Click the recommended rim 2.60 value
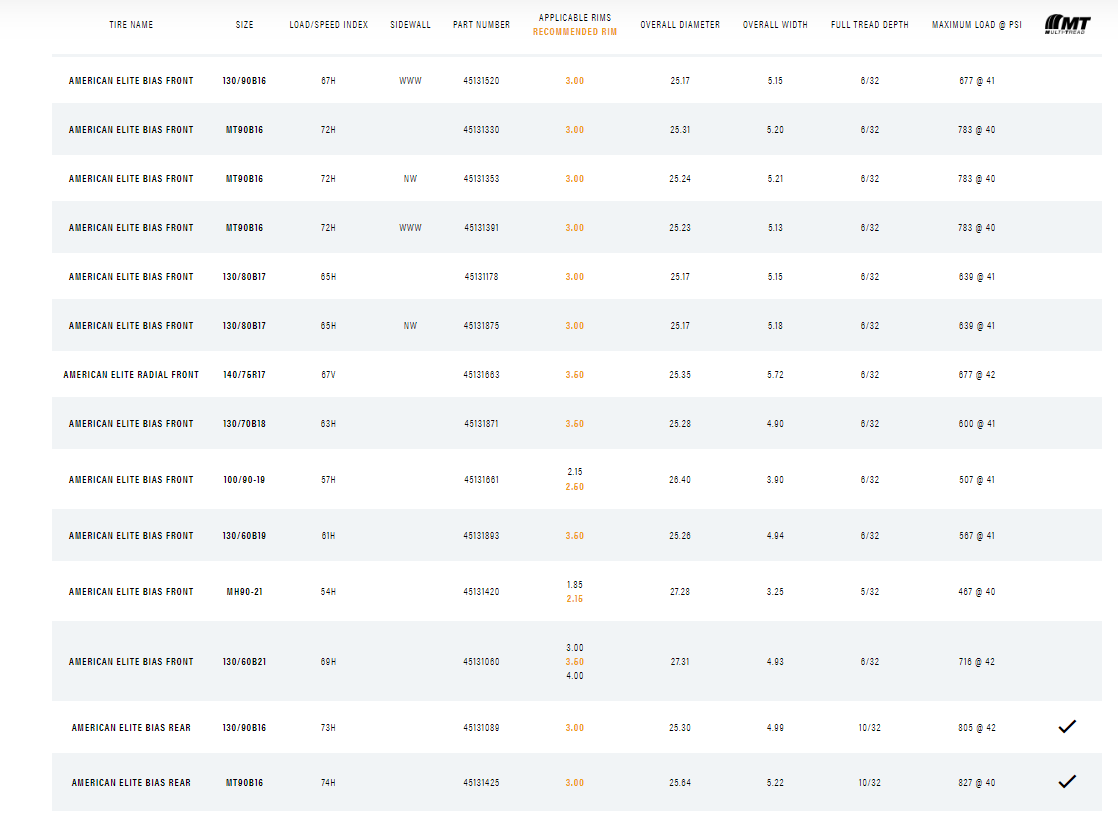 (574, 487)
